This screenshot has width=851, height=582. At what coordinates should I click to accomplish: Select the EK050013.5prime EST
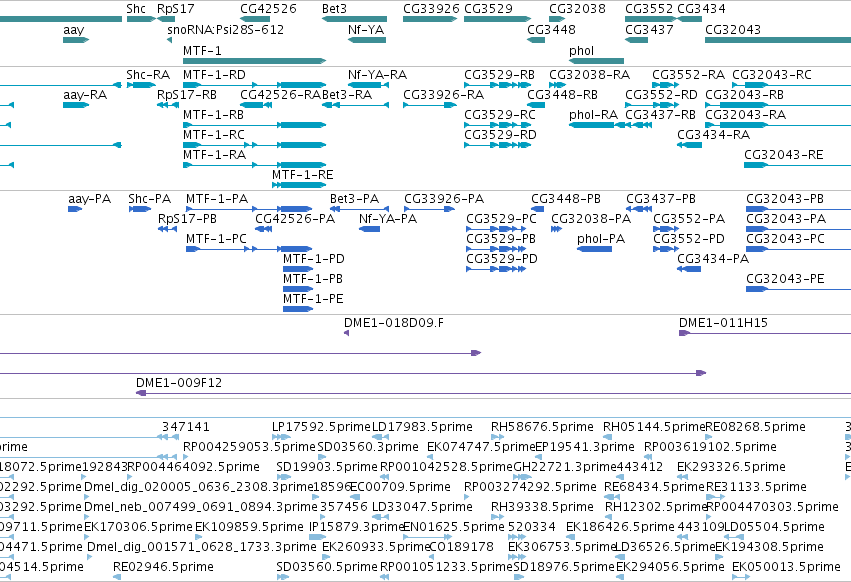click(741, 577)
